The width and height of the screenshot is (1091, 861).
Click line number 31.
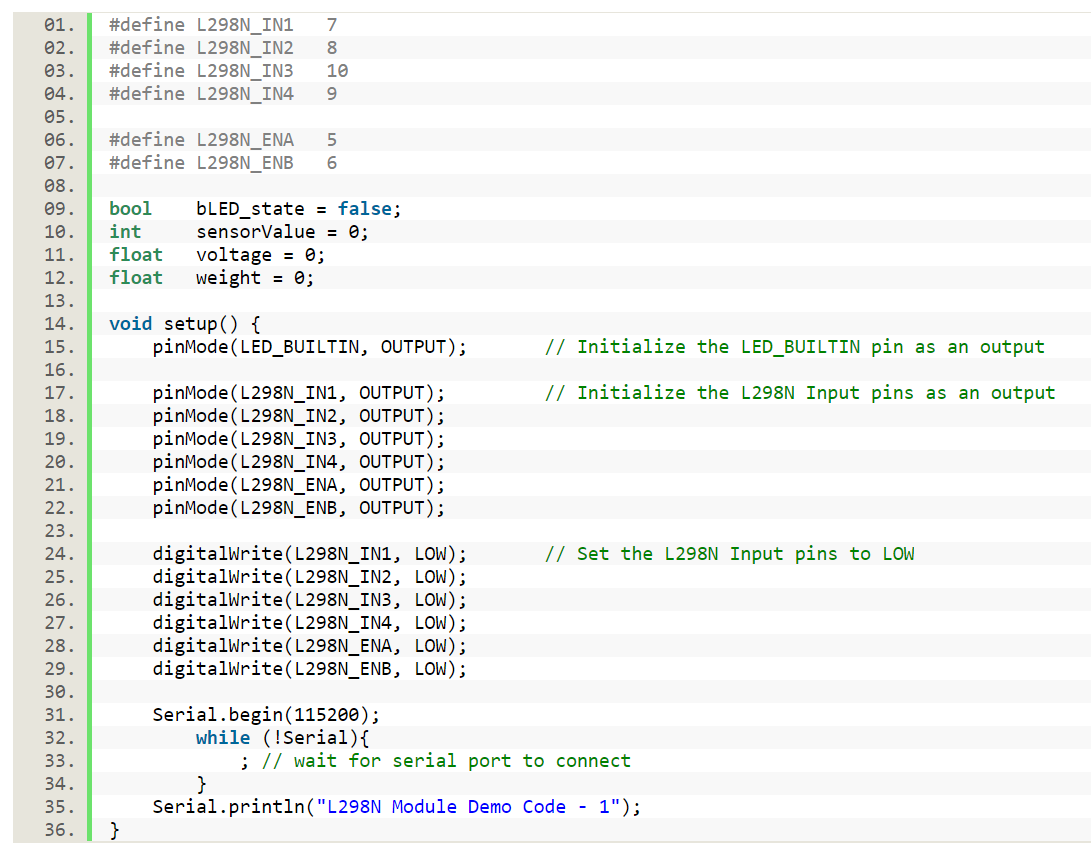coord(59,715)
